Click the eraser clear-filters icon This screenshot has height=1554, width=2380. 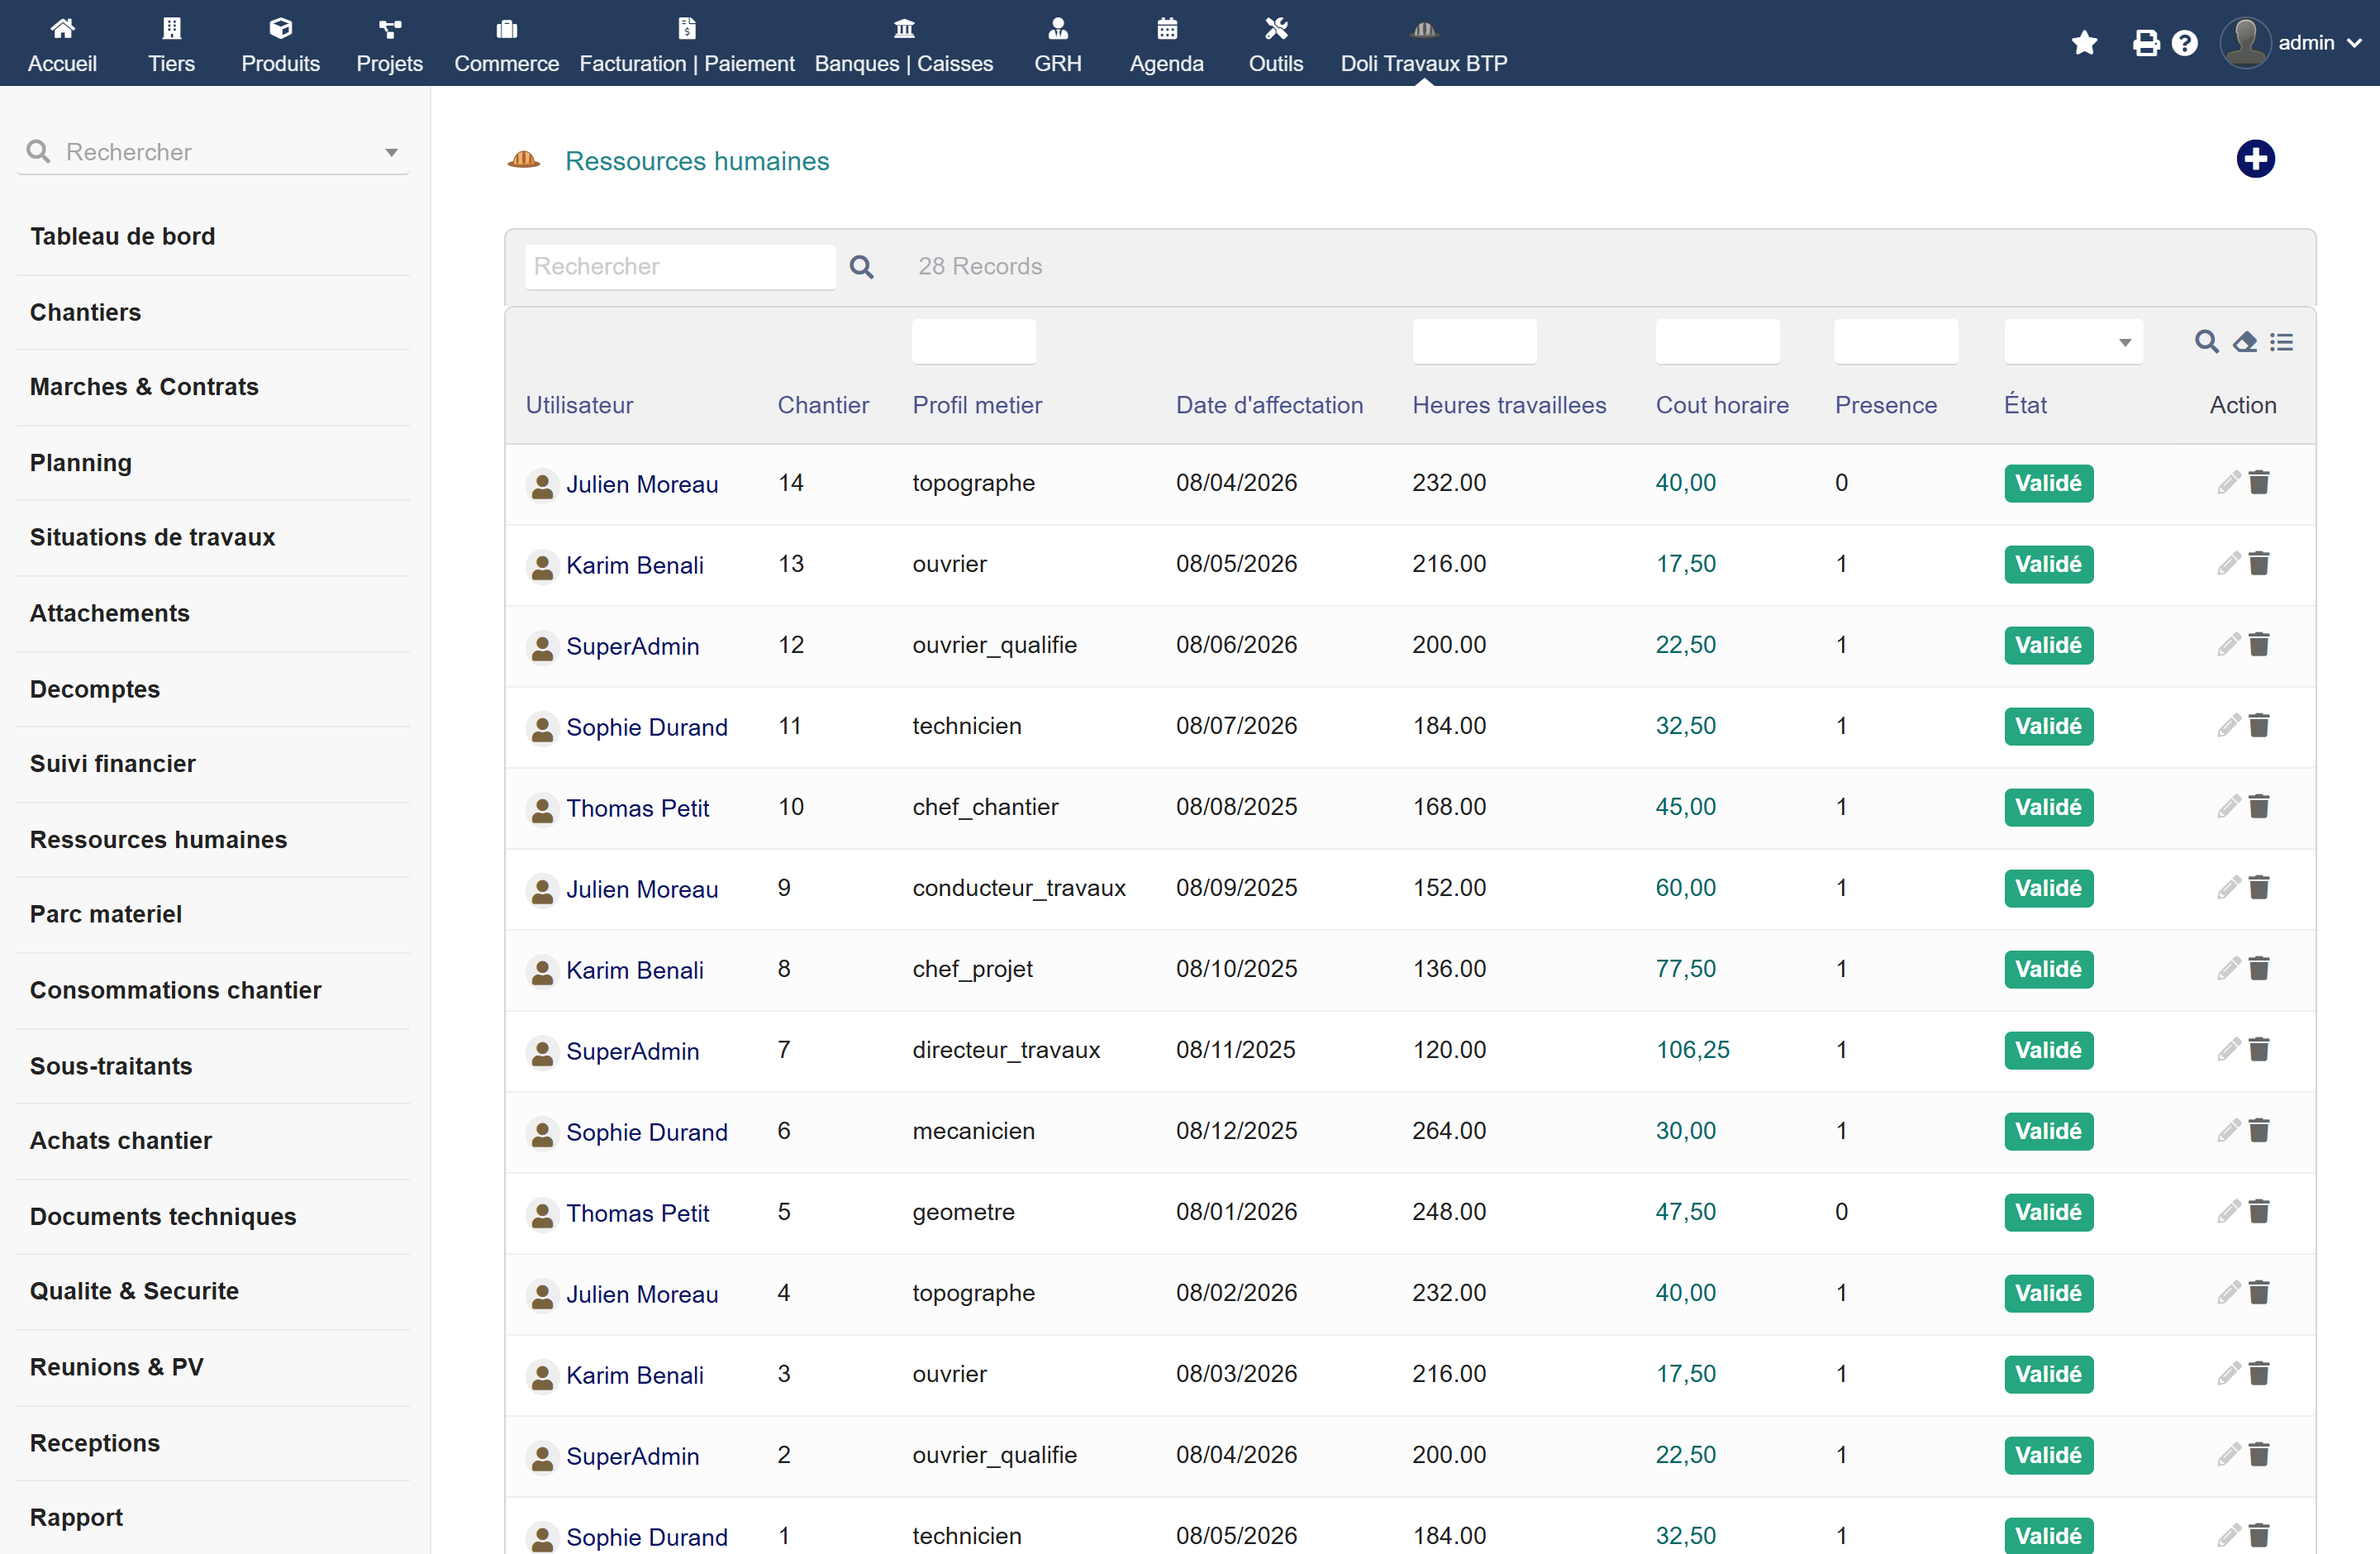coord(2244,342)
